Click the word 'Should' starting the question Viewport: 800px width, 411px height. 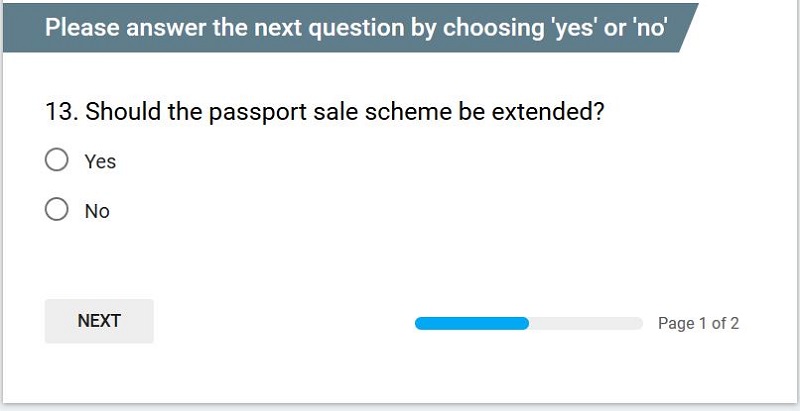(120, 112)
